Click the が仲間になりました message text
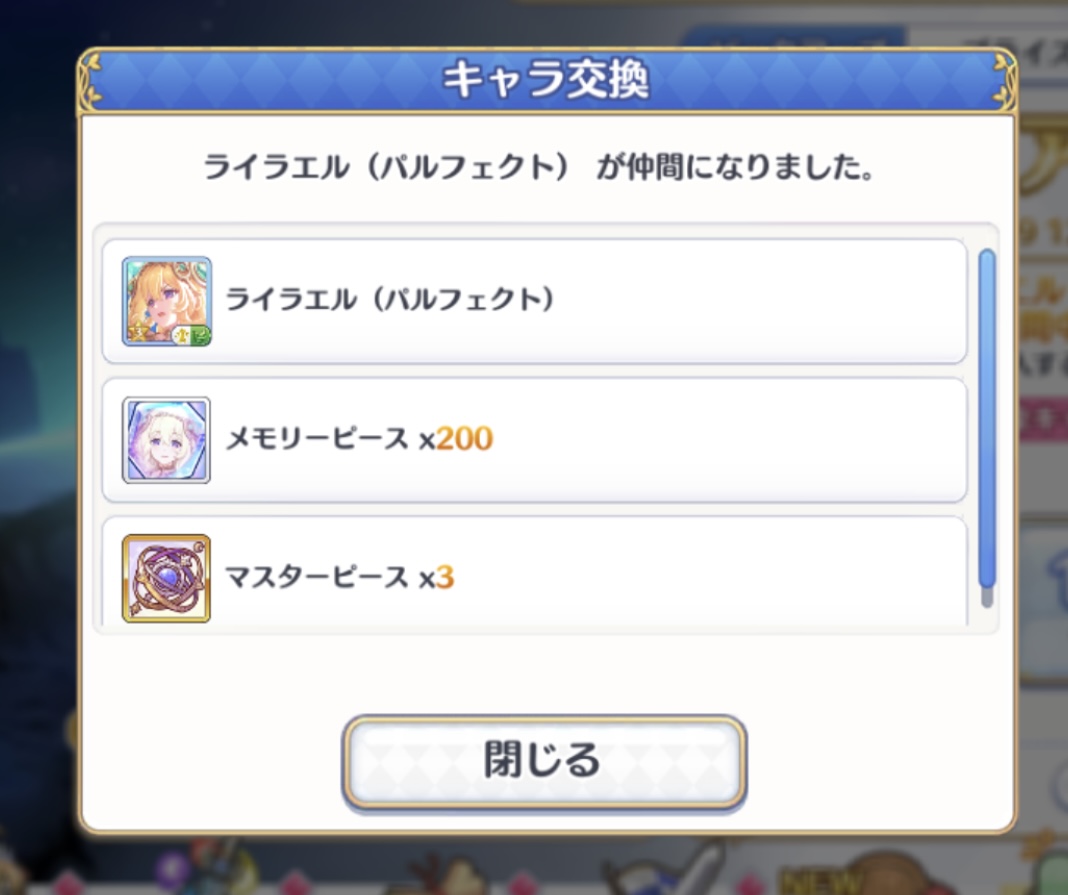This screenshot has height=895, width=1068. (x=735, y=168)
